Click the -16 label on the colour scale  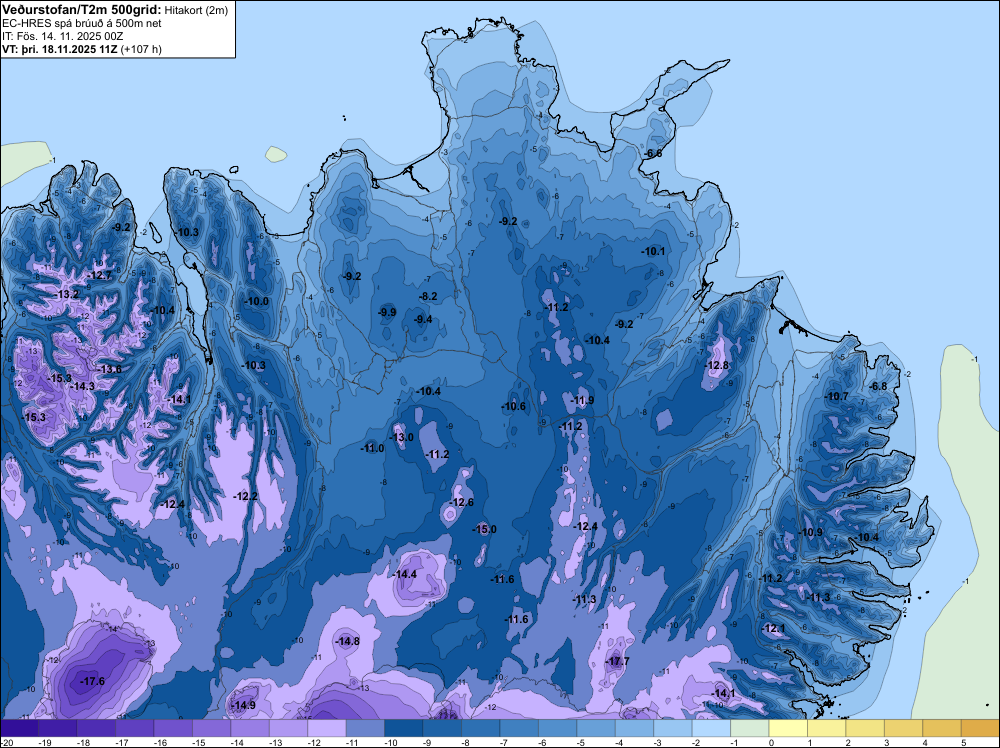click(160, 743)
